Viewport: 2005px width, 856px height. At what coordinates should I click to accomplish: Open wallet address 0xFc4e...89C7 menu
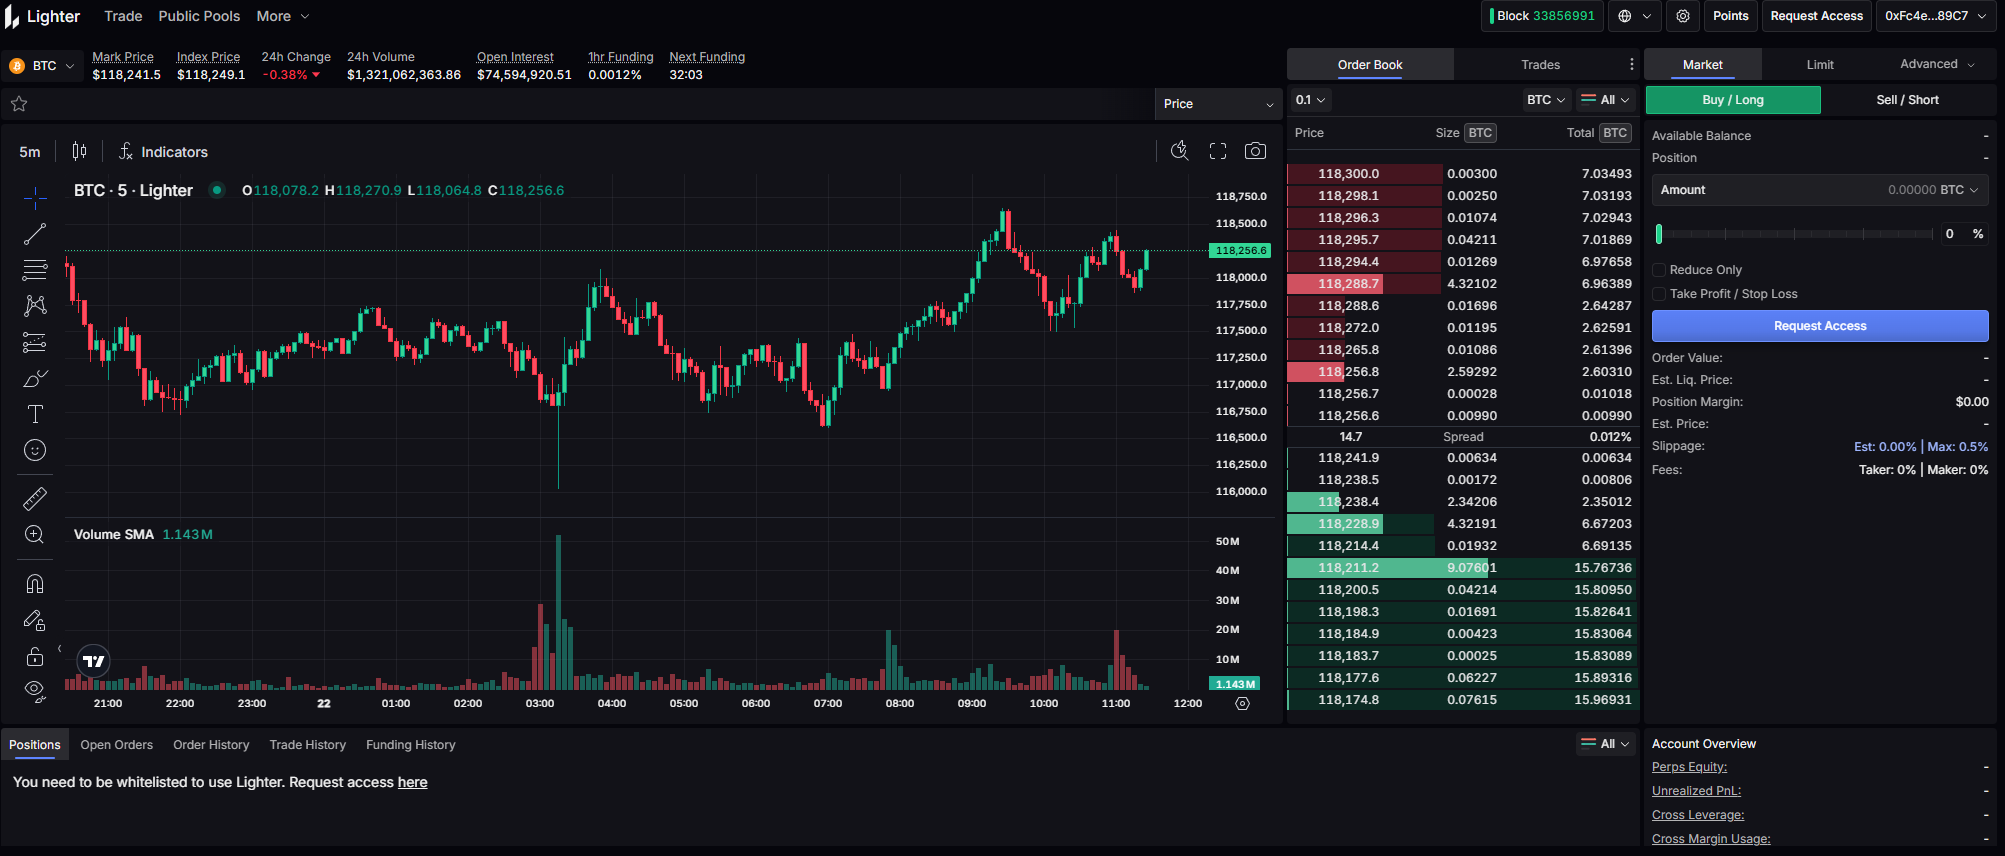point(1934,16)
